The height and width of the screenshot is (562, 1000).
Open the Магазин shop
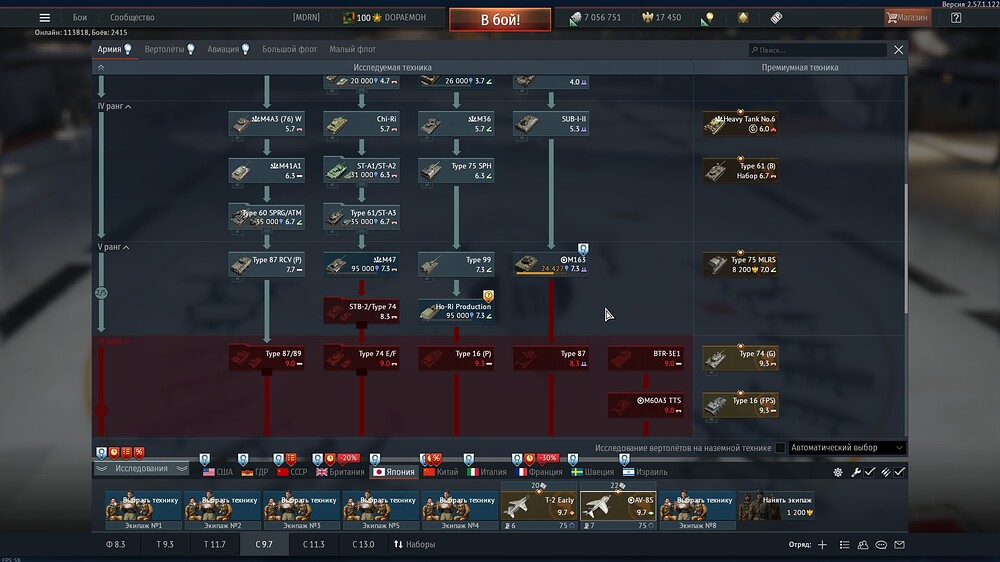(x=907, y=17)
